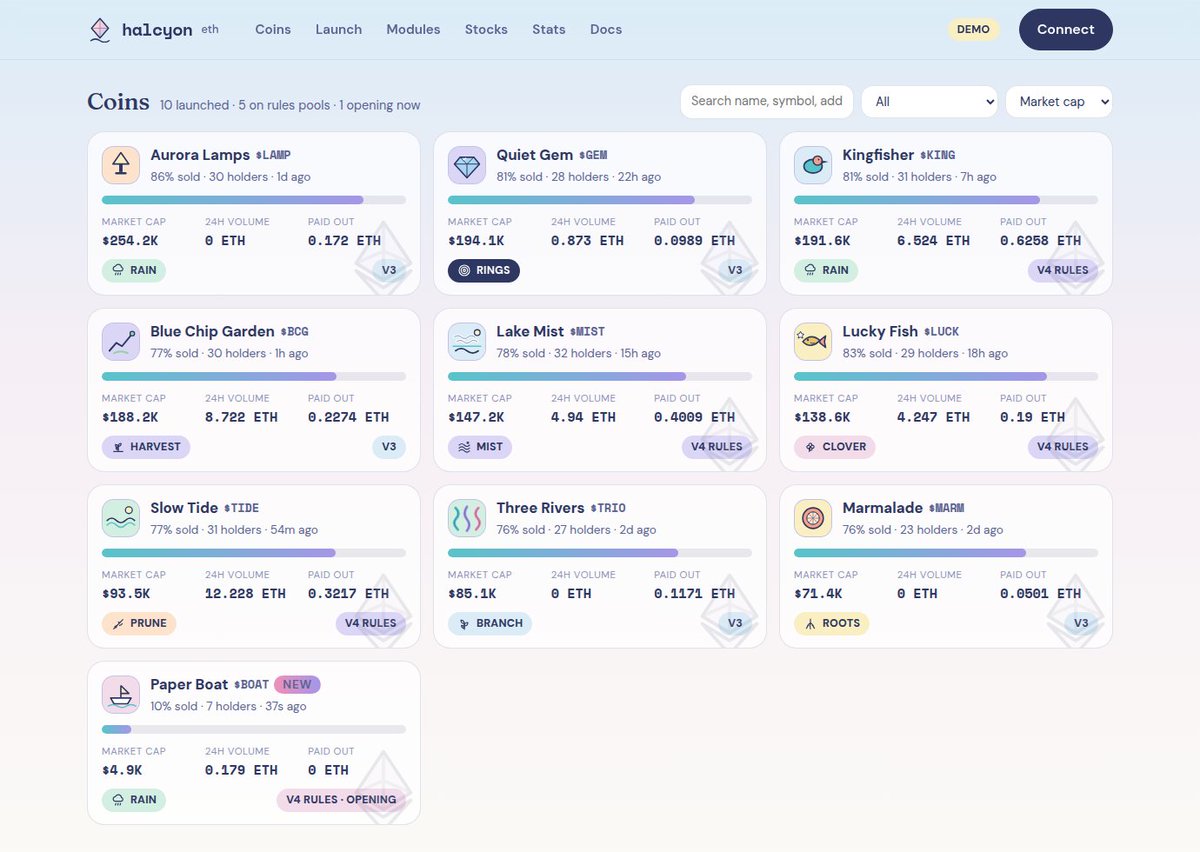
Task: Click the NEW badge on Paper Boat
Action: tap(297, 685)
